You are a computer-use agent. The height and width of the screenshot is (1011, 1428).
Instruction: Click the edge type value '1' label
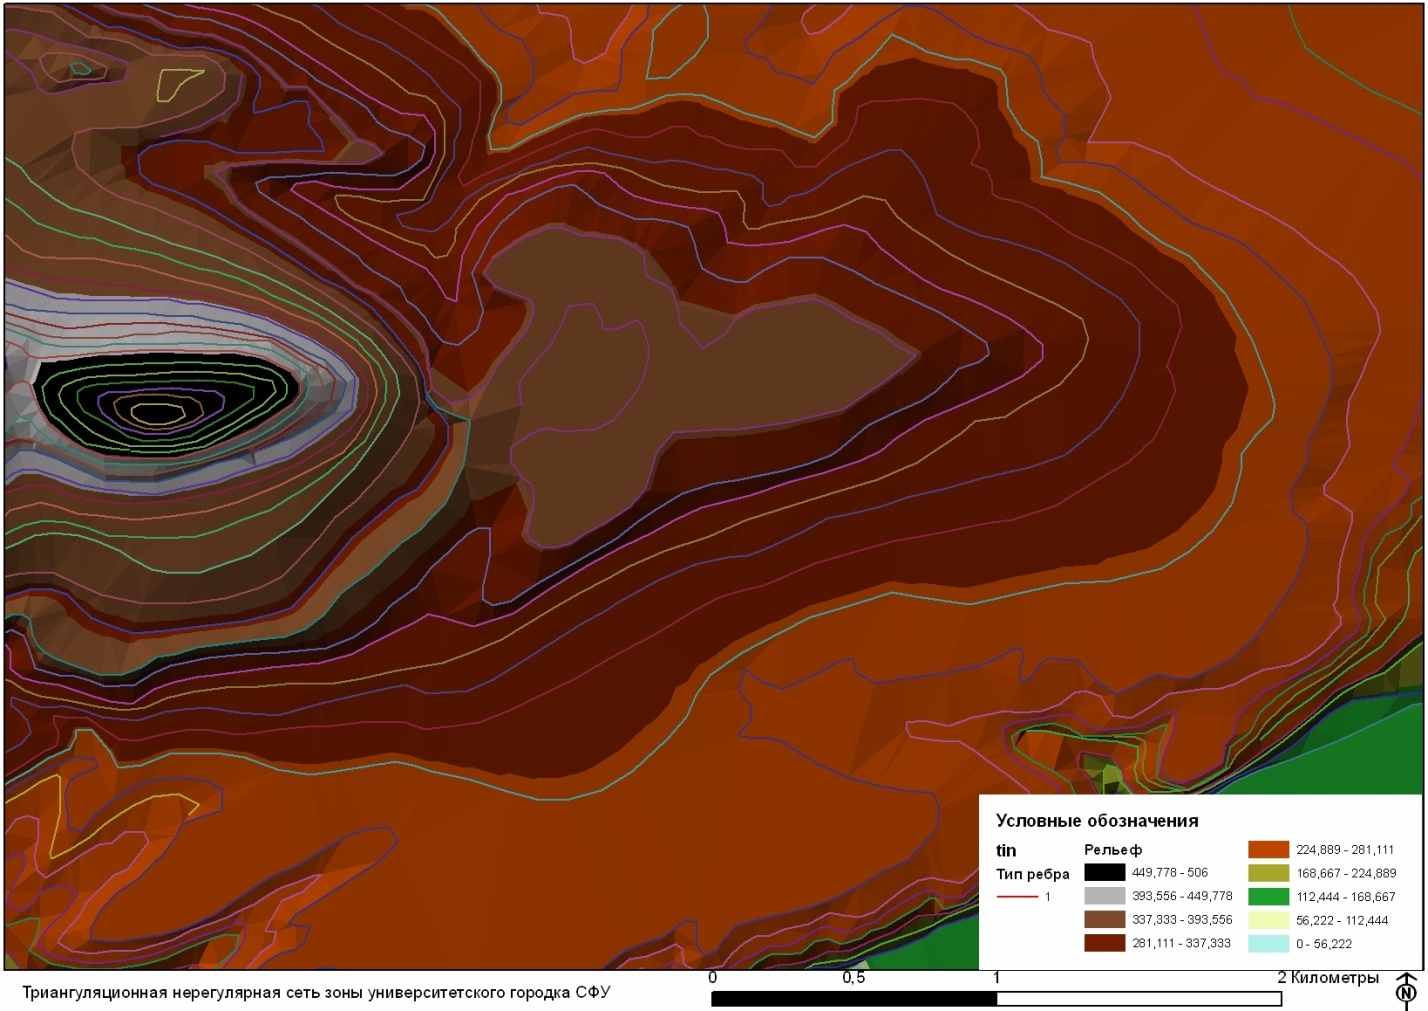[x=1048, y=897]
